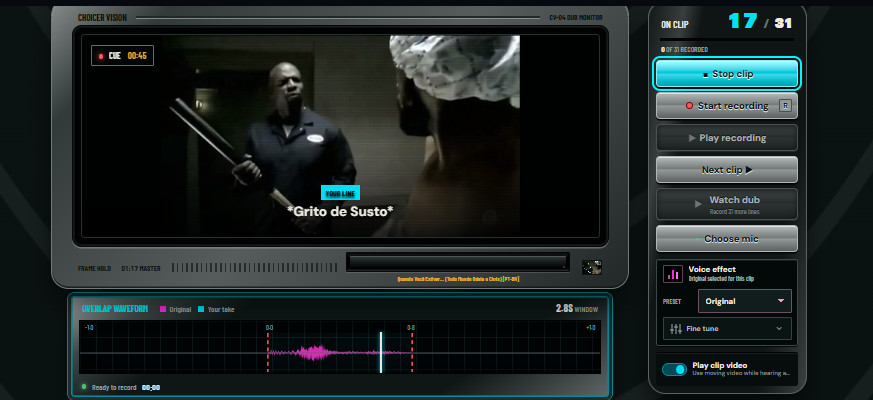
Task: Click the dark scrub bar under the video
Action: 458,262
